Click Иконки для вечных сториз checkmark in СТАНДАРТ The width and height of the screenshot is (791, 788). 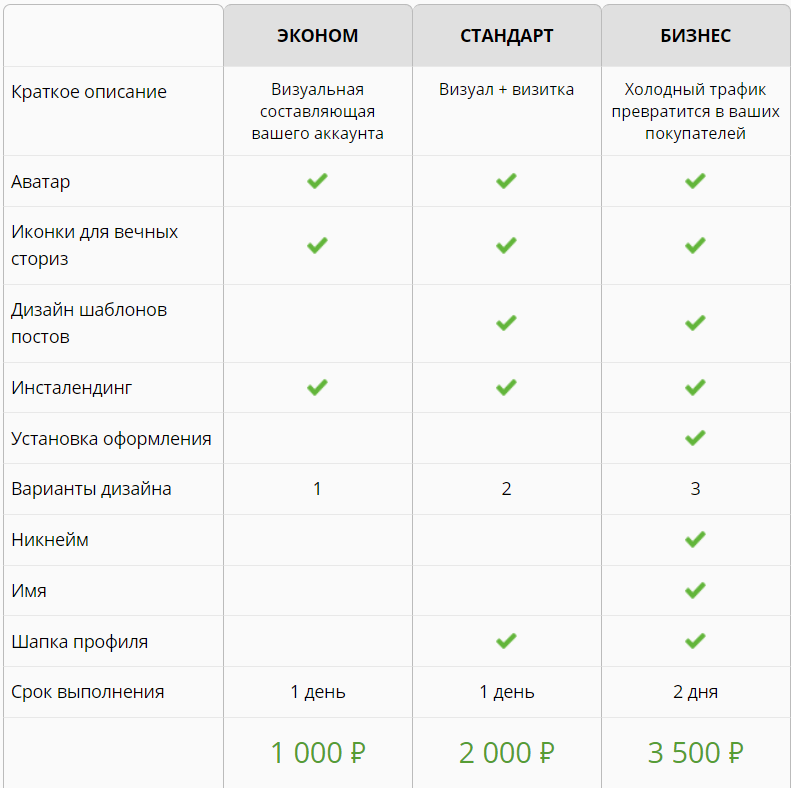506,245
